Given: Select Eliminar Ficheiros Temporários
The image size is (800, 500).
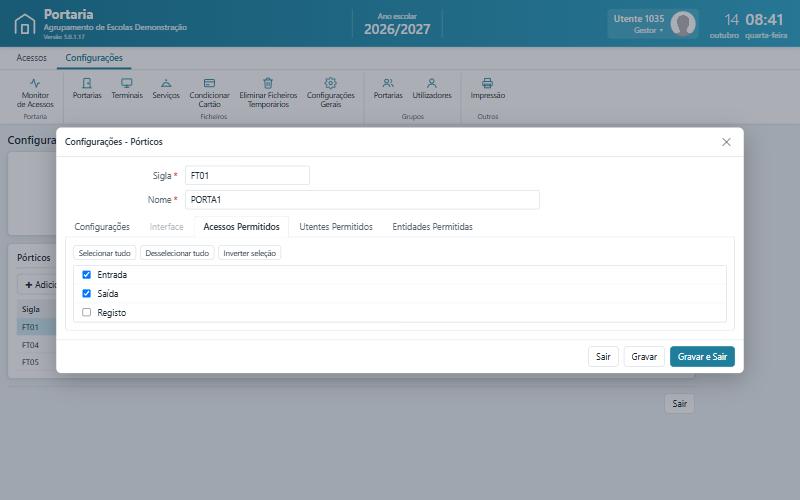Looking at the screenshot, I should click(x=268, y=93).
